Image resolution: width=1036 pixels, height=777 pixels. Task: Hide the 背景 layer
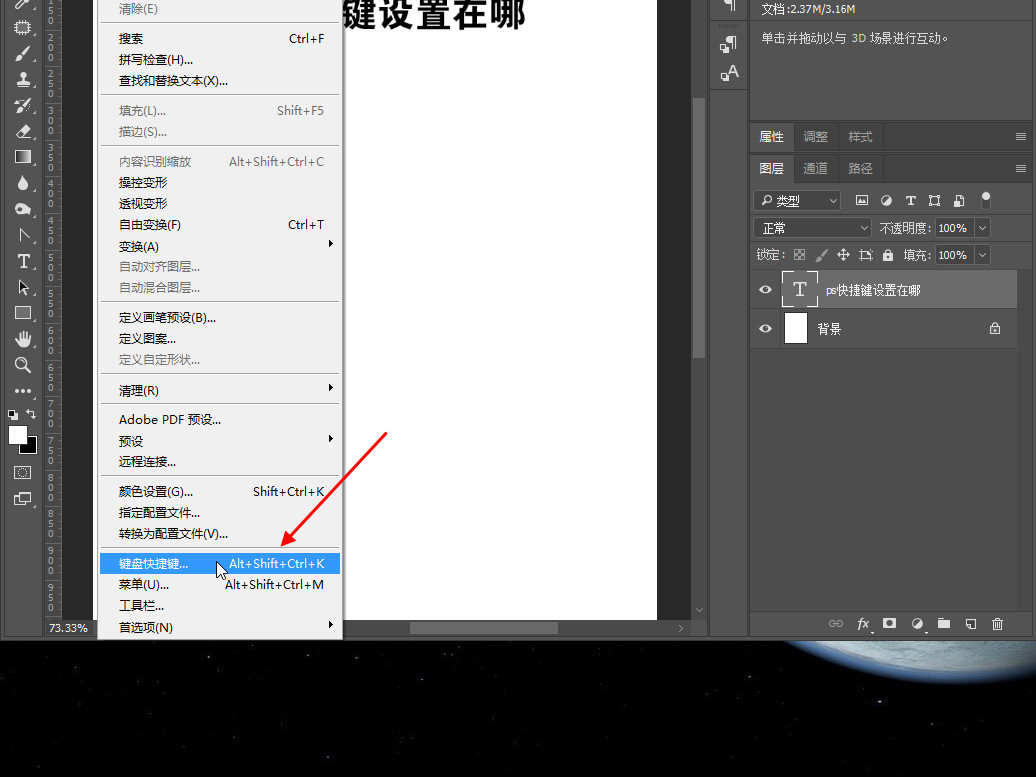click(x=765, y=328)
